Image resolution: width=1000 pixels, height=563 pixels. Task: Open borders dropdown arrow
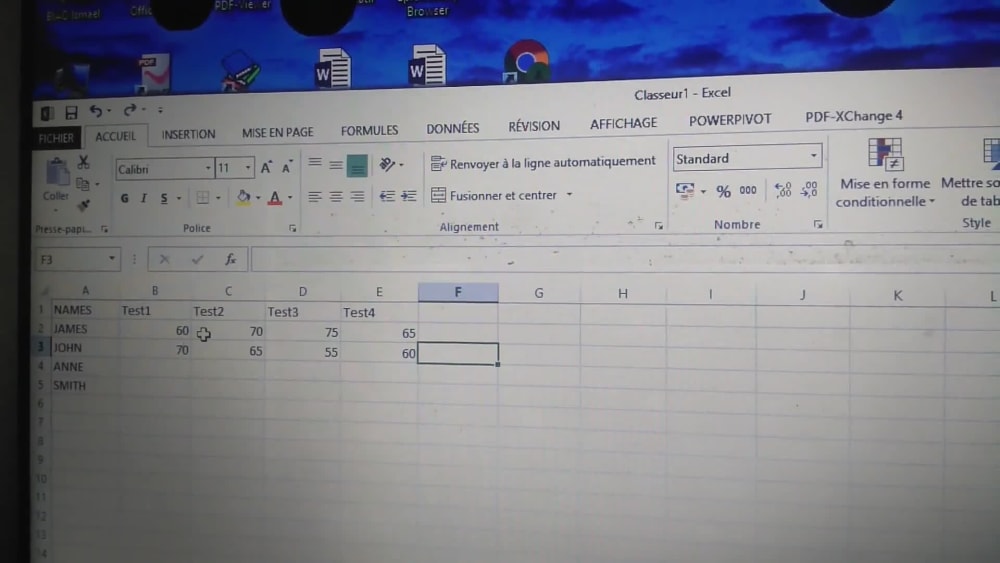pyautogui.click(x=218, y=198)
